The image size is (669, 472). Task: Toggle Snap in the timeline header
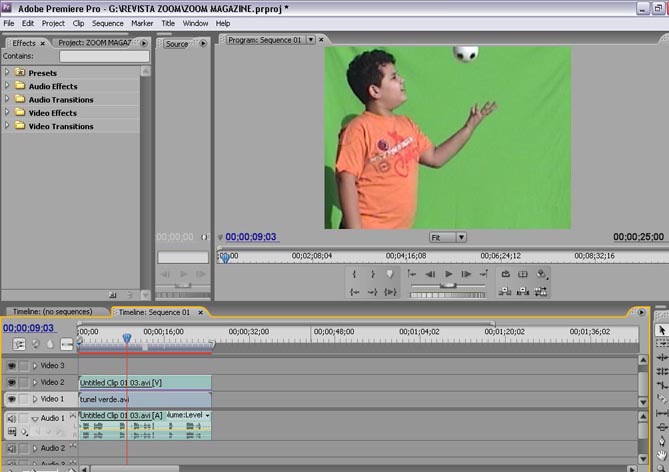19,344
